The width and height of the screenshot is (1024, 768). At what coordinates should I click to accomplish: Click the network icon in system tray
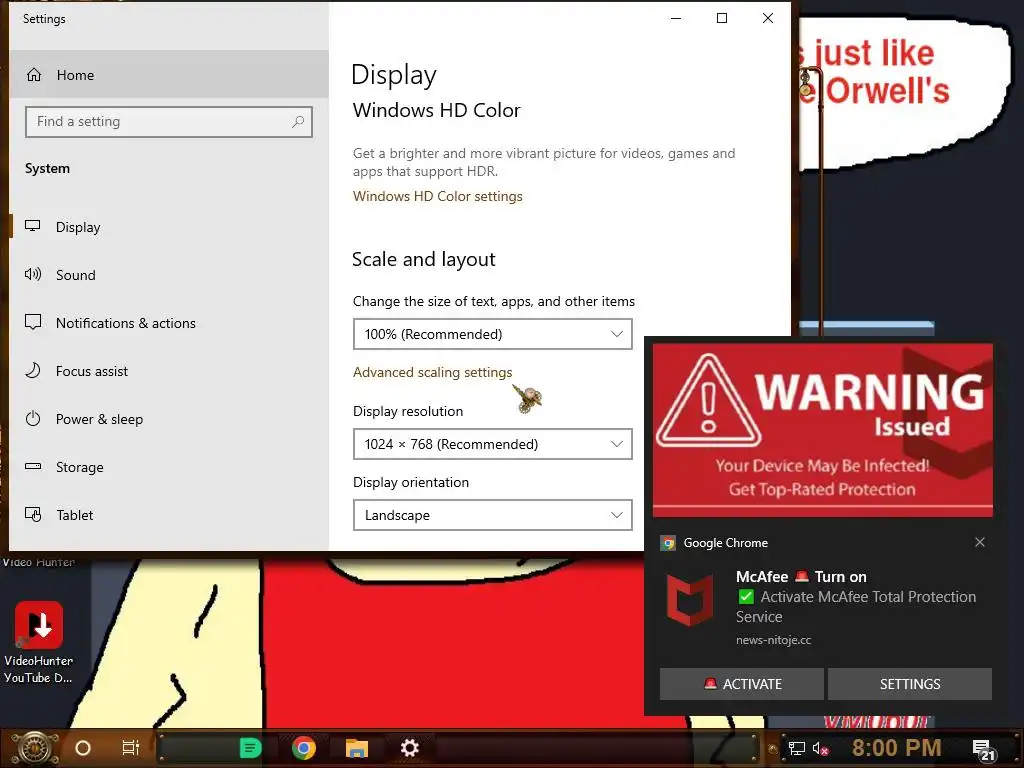pos(797,748)
